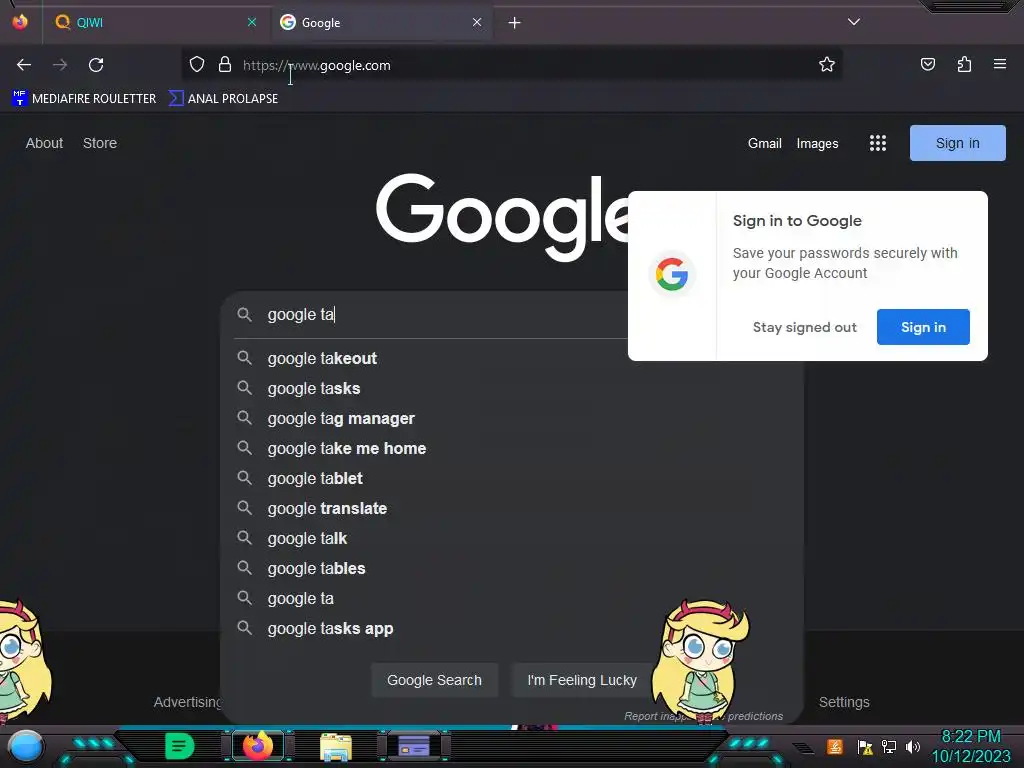Close the Google tab
Image resolution: width=1024 pixels, height=768 pixels.
[x=477, y=22]
